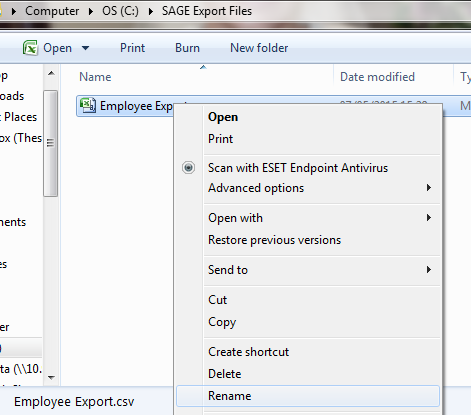The image size is (471, 415).
Task: Expand the Advanced options submenu arrow
Action: [429, 188]
